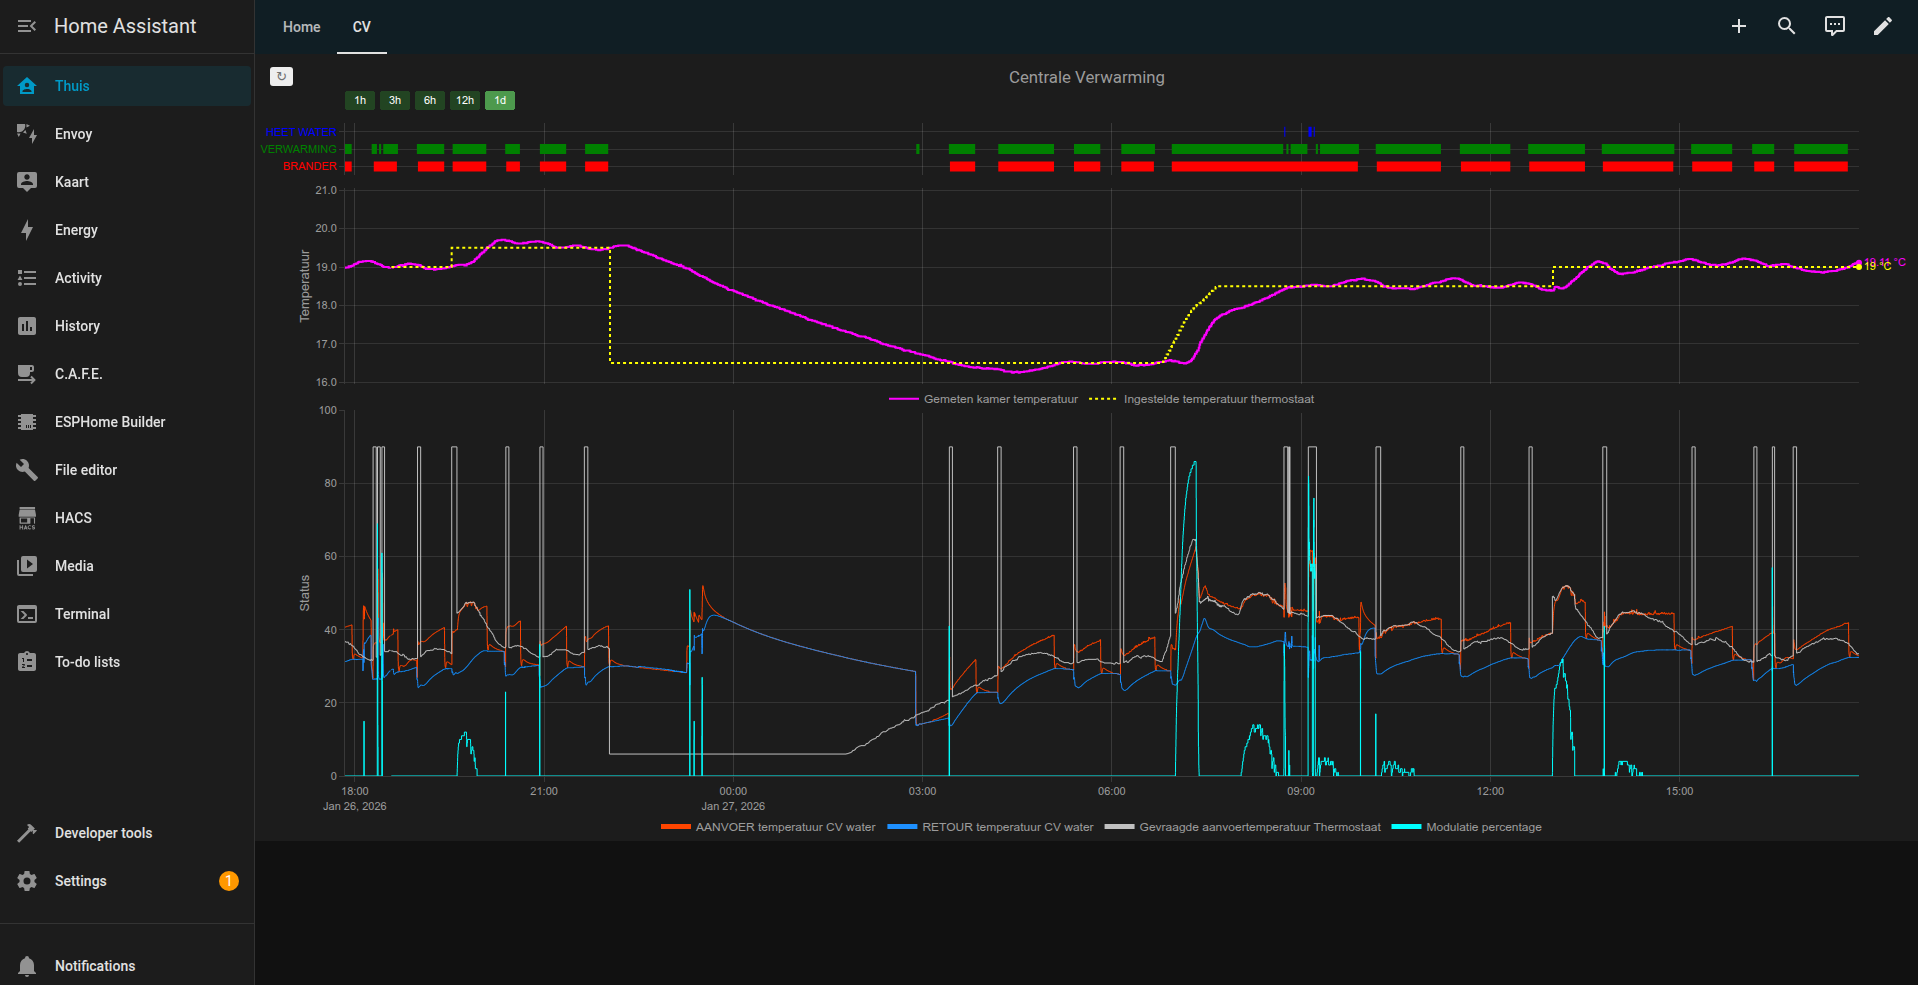Screen dimensions: 1918x985
Task: Click the graph refresh icon button
Action: [x=281, y=76]
